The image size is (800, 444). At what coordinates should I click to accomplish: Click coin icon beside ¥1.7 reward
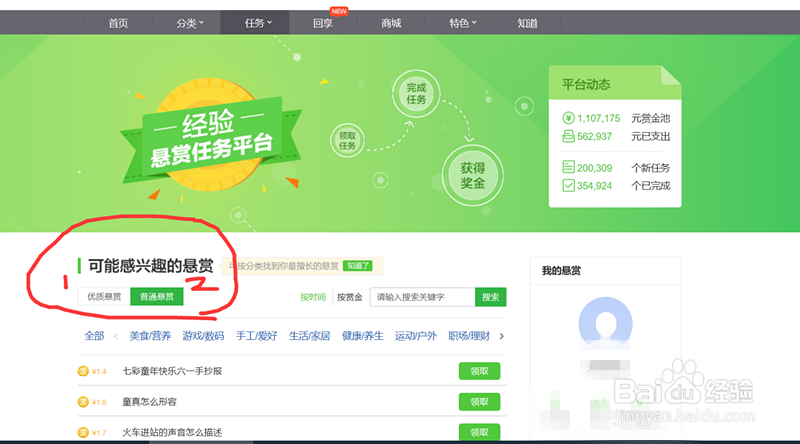[83, 432]
